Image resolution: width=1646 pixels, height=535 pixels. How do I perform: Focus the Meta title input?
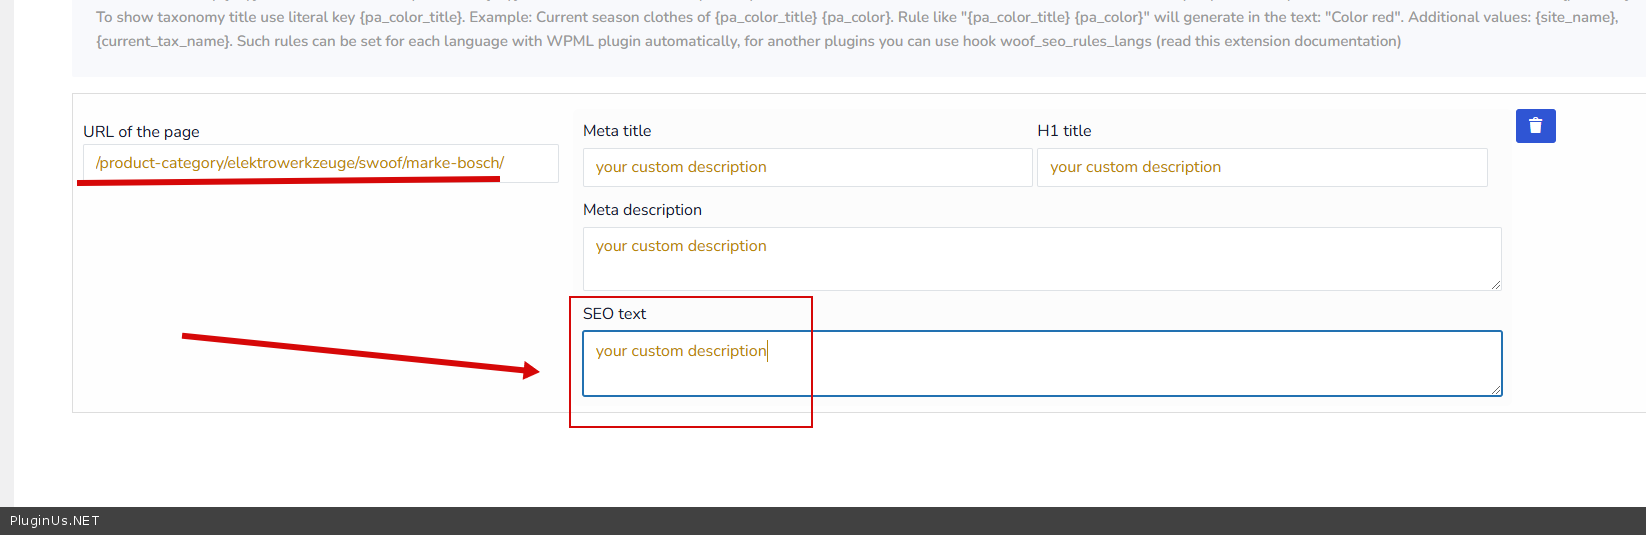(x=806, y=167)
